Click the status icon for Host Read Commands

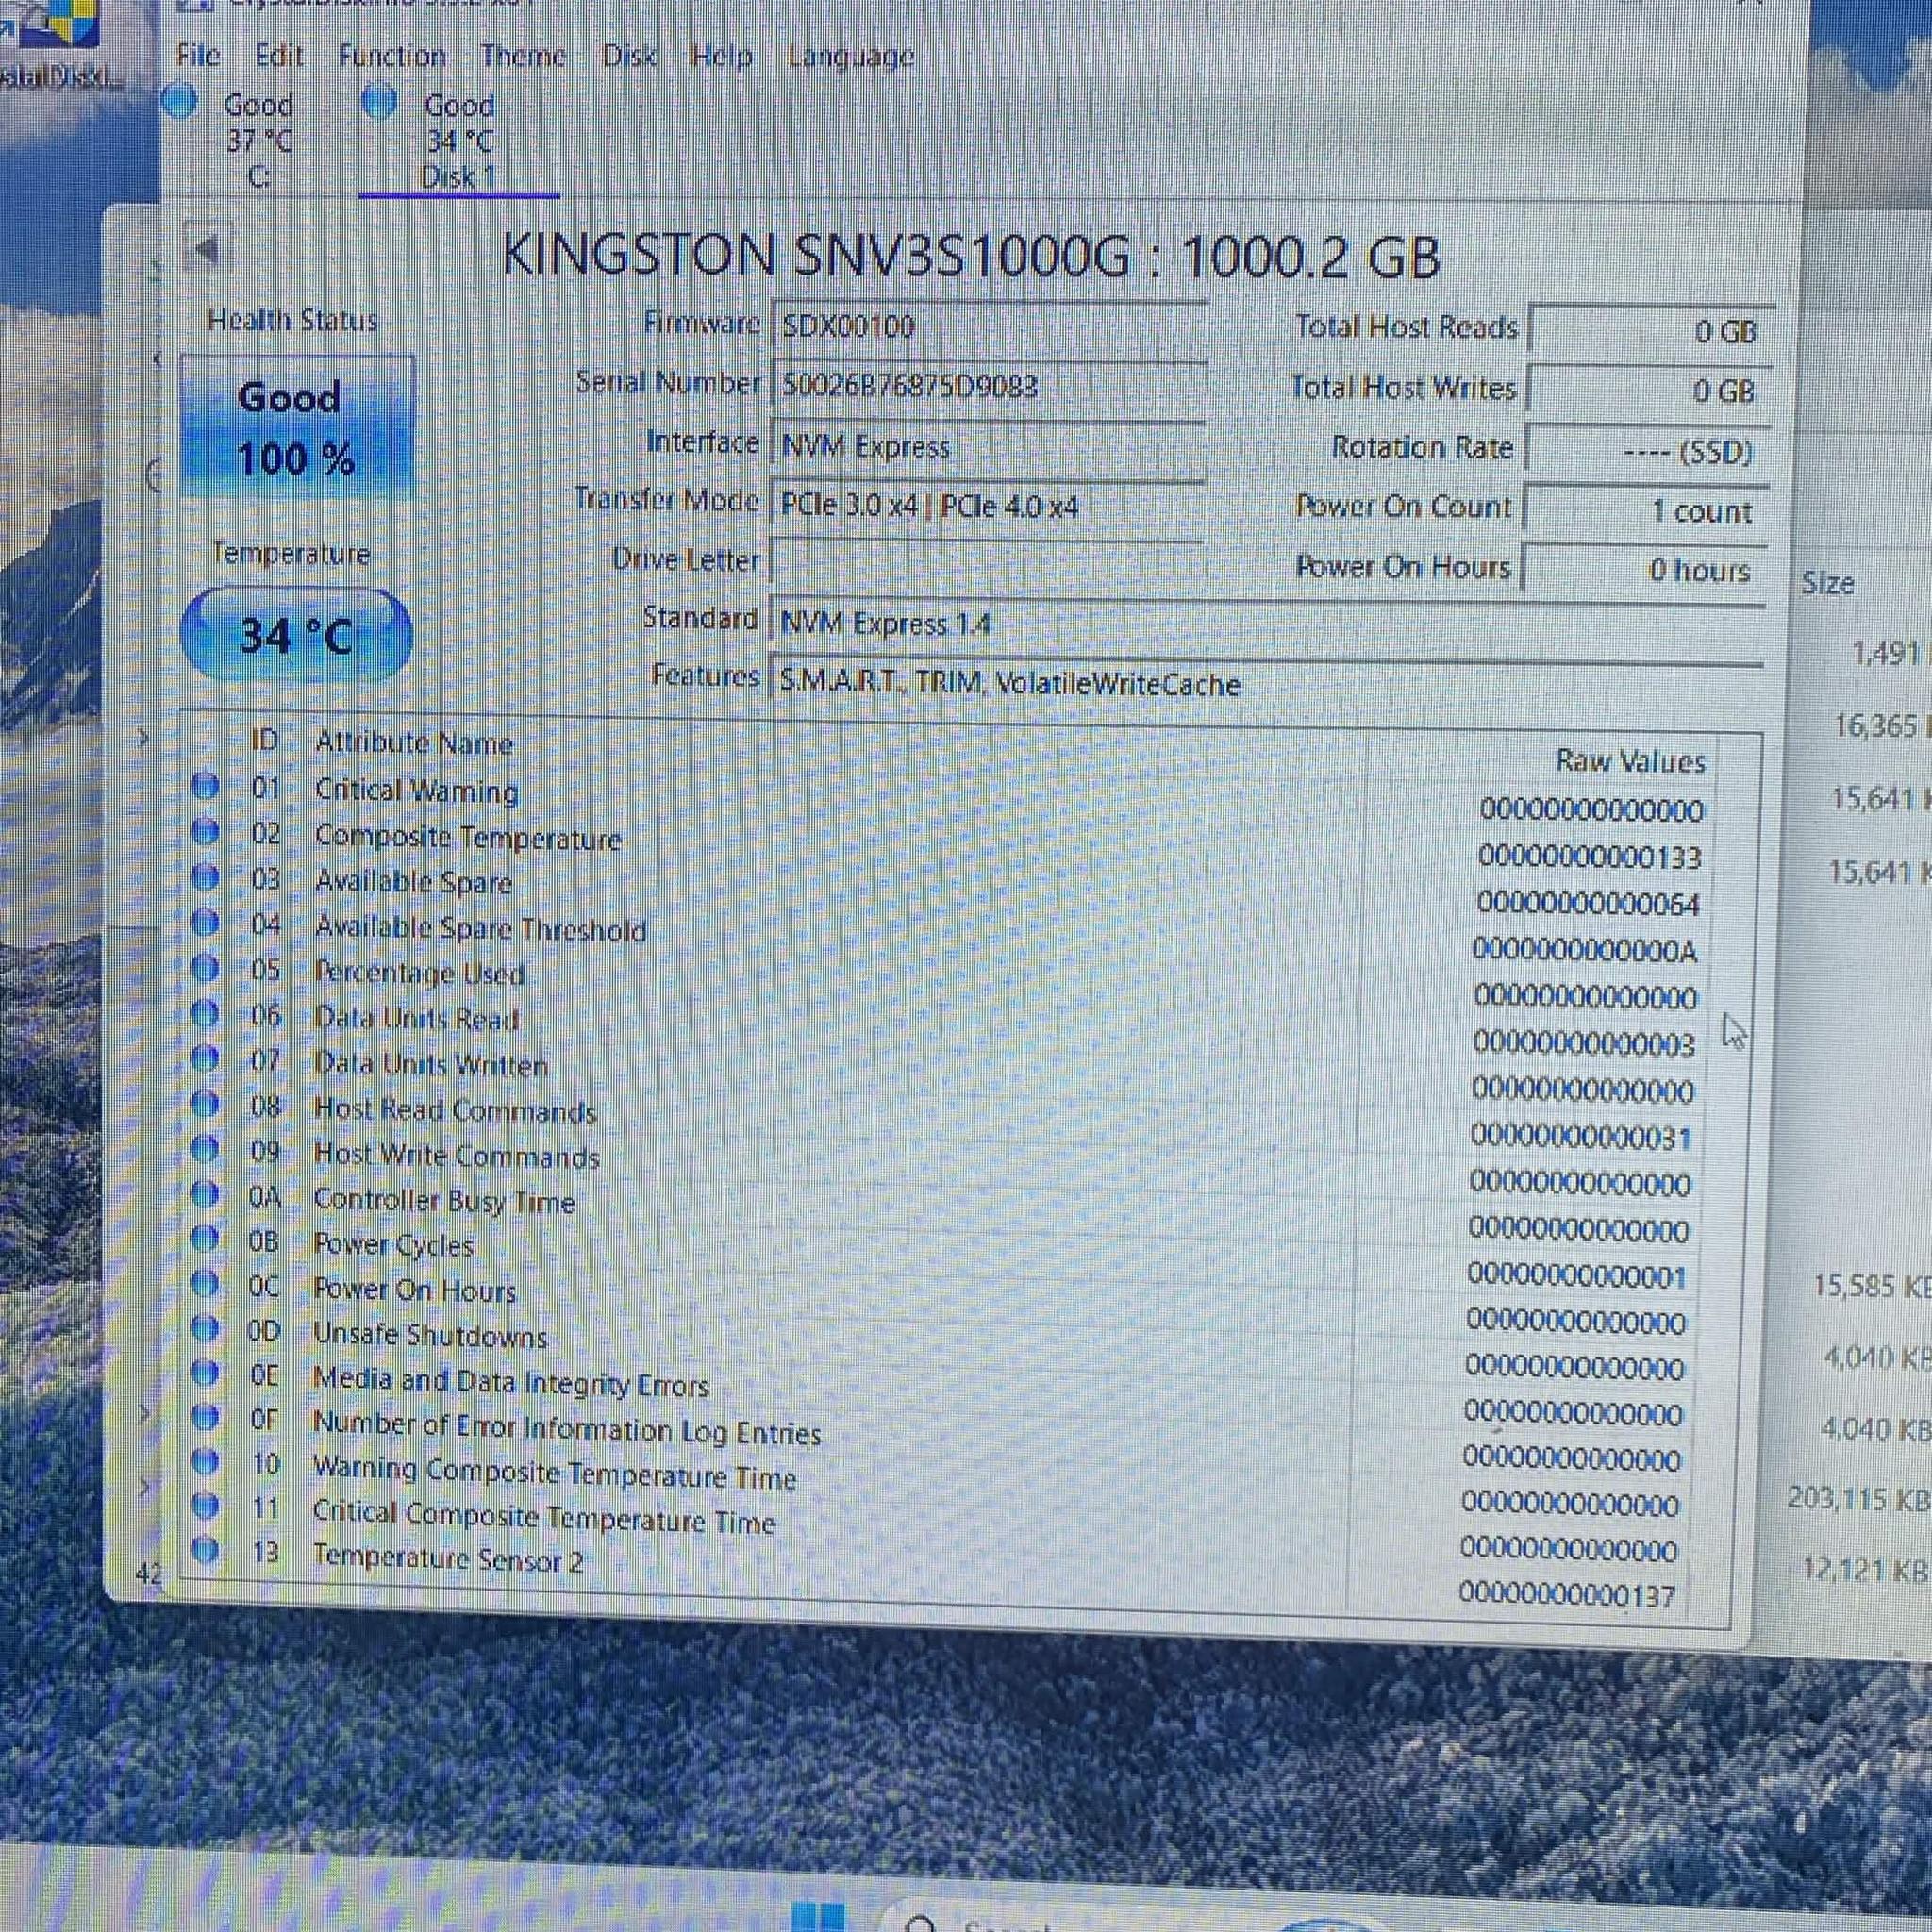point(205,1104)
